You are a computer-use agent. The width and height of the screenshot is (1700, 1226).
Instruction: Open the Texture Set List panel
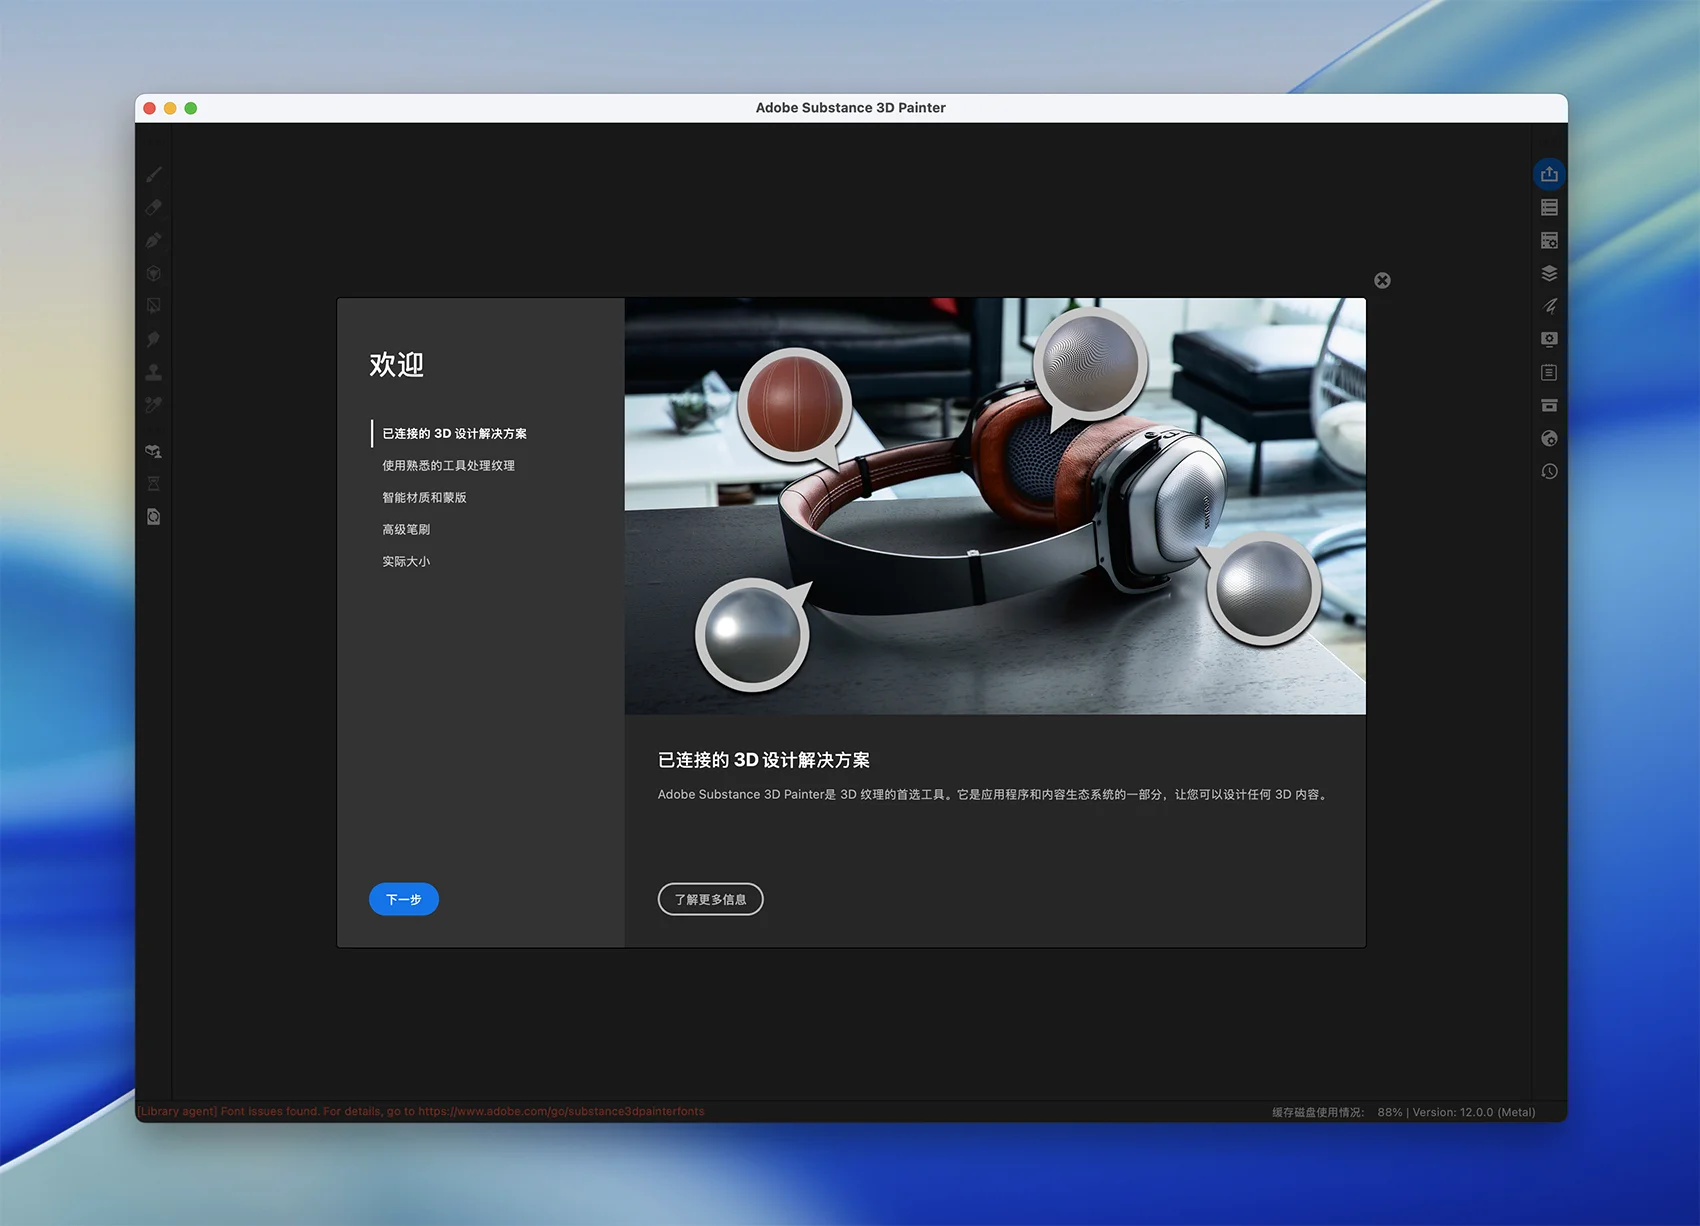click(1549, 208)
